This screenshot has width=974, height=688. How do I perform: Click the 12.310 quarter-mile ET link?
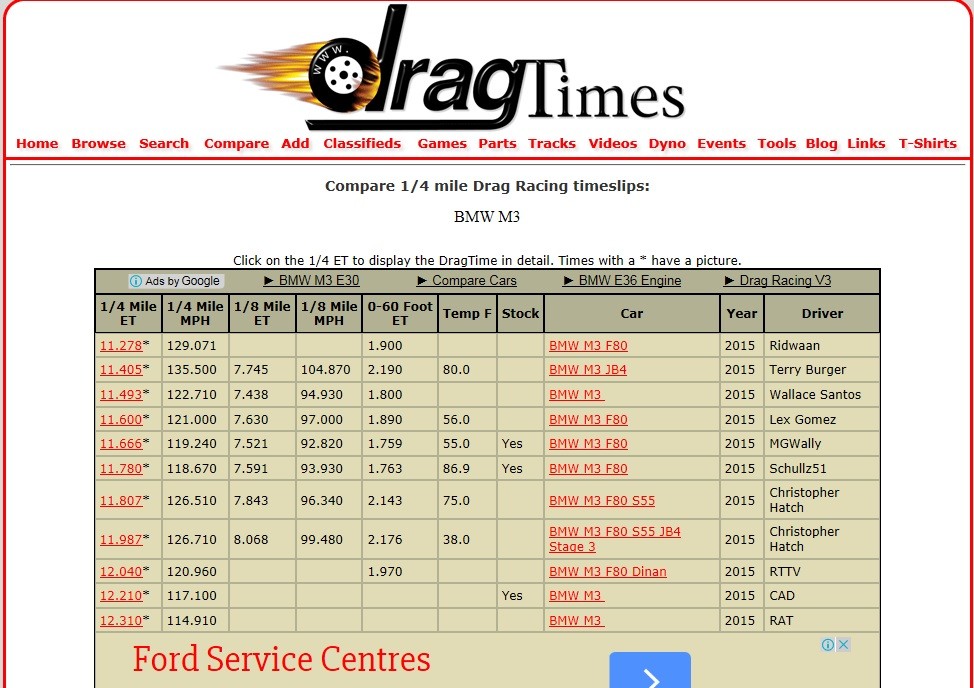coord(123,620)
